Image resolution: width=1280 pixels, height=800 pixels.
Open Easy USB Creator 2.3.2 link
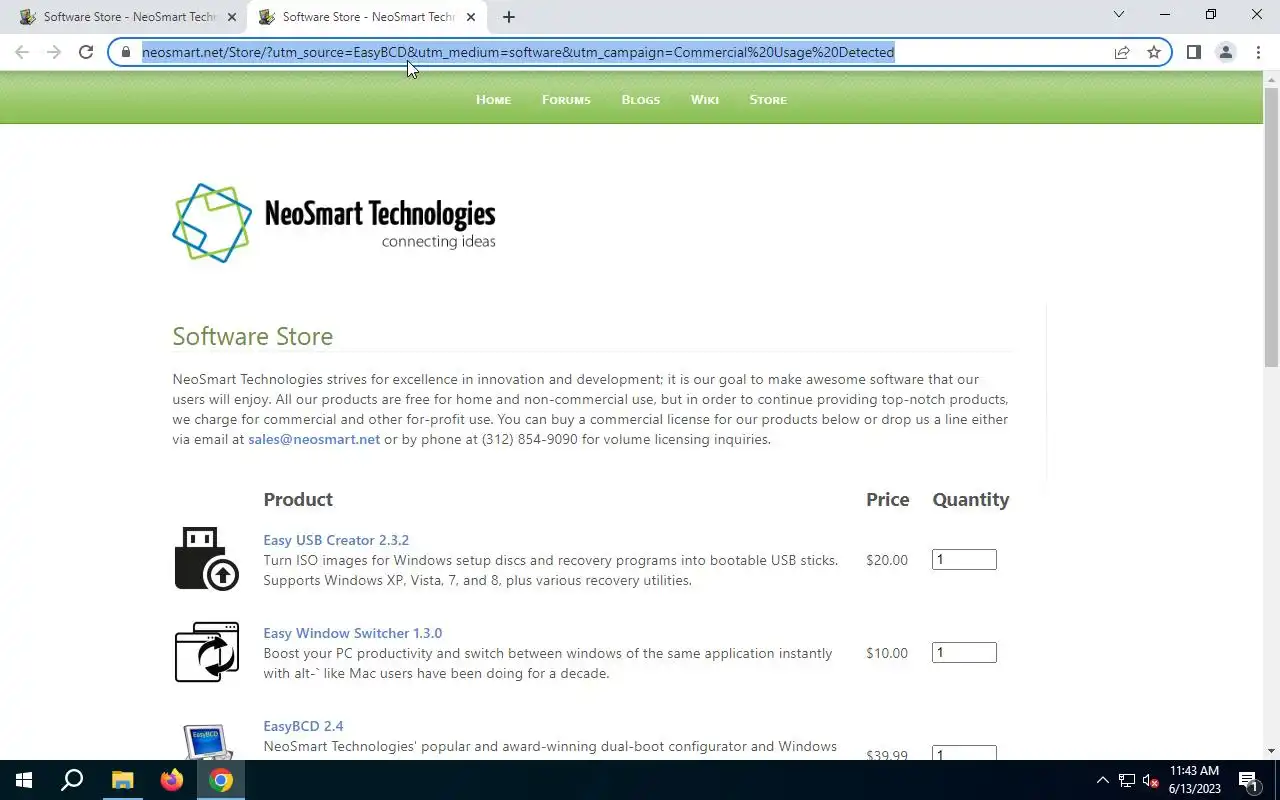pos(336,540)
